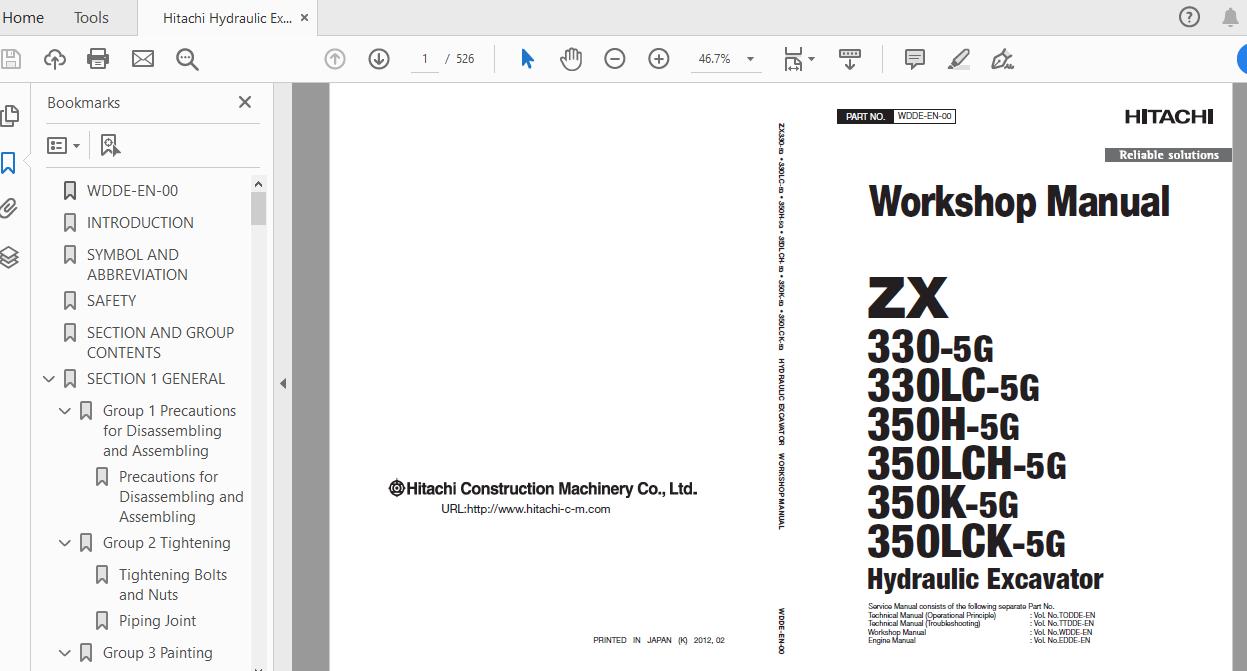Screen dimensions: 1247x671
Task: Open the add comment tool
Action: coord(914,59)
